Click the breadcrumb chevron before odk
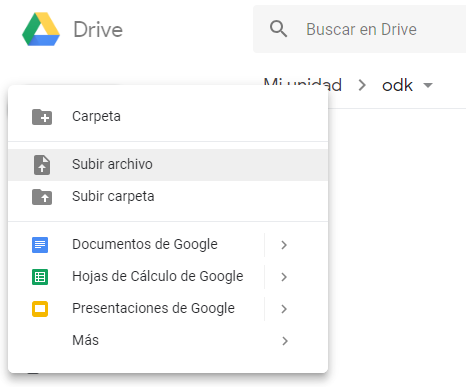The image size is (466, 387). (362, 85)
